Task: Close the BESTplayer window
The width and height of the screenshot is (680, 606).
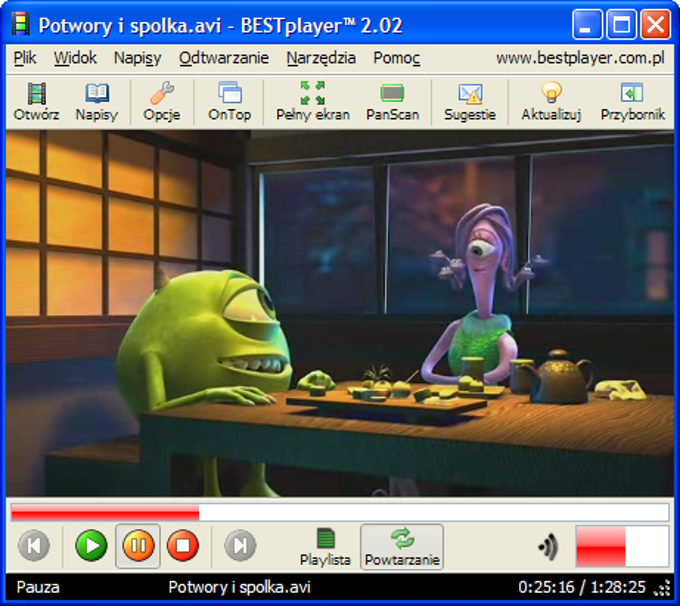Action: coord(655,25)
